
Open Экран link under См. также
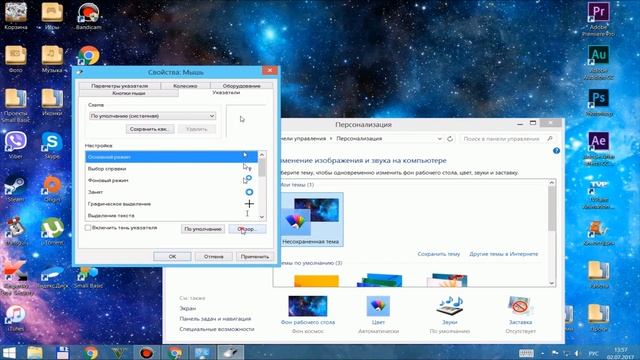[x=188, y=309]
